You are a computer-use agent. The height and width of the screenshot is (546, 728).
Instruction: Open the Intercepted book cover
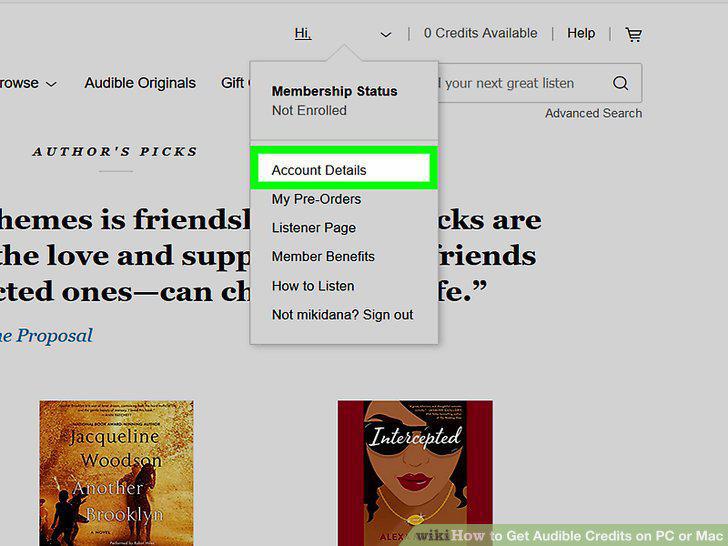coord(415,473)
